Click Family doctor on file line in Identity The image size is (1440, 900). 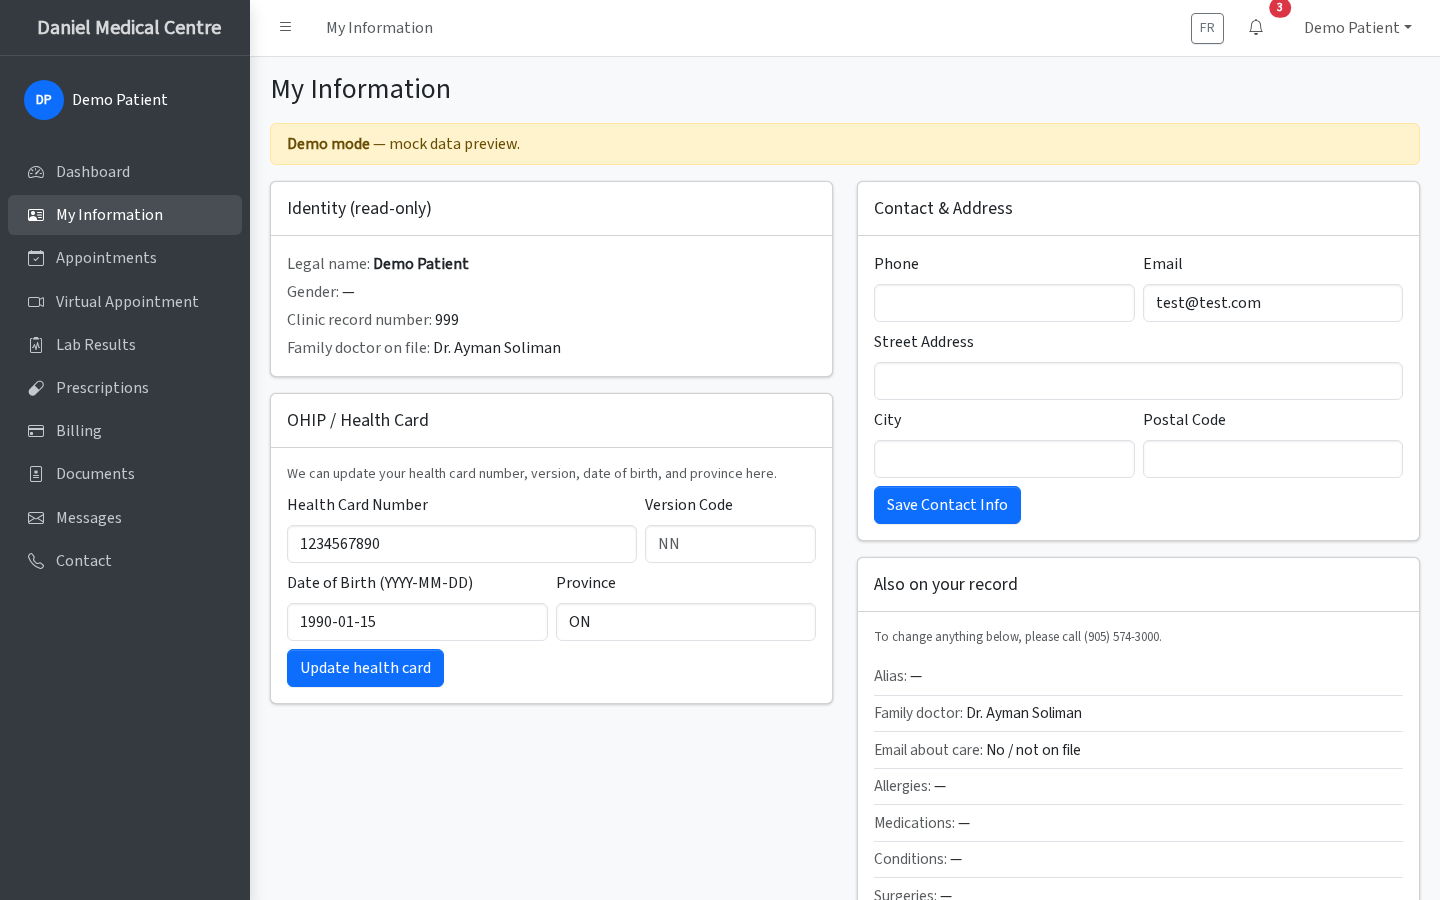424,348
